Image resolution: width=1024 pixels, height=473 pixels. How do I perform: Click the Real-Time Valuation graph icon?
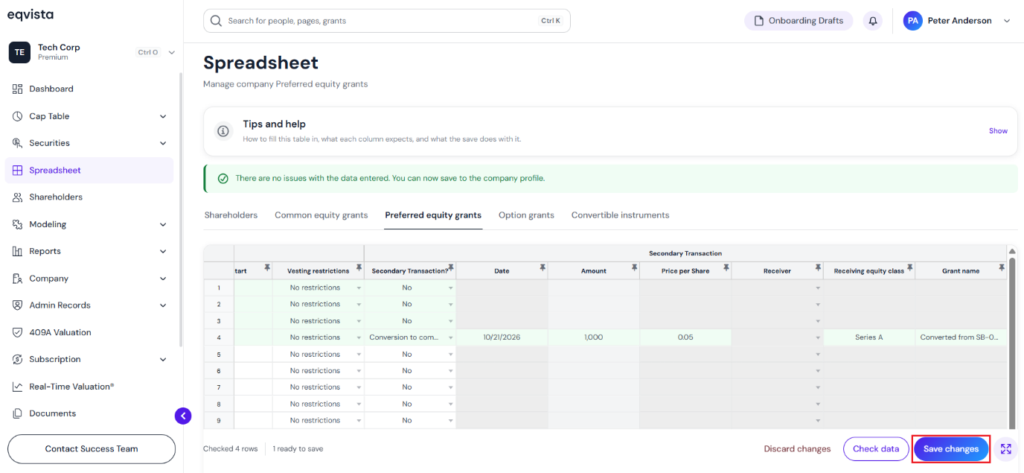tap(18, 387)
